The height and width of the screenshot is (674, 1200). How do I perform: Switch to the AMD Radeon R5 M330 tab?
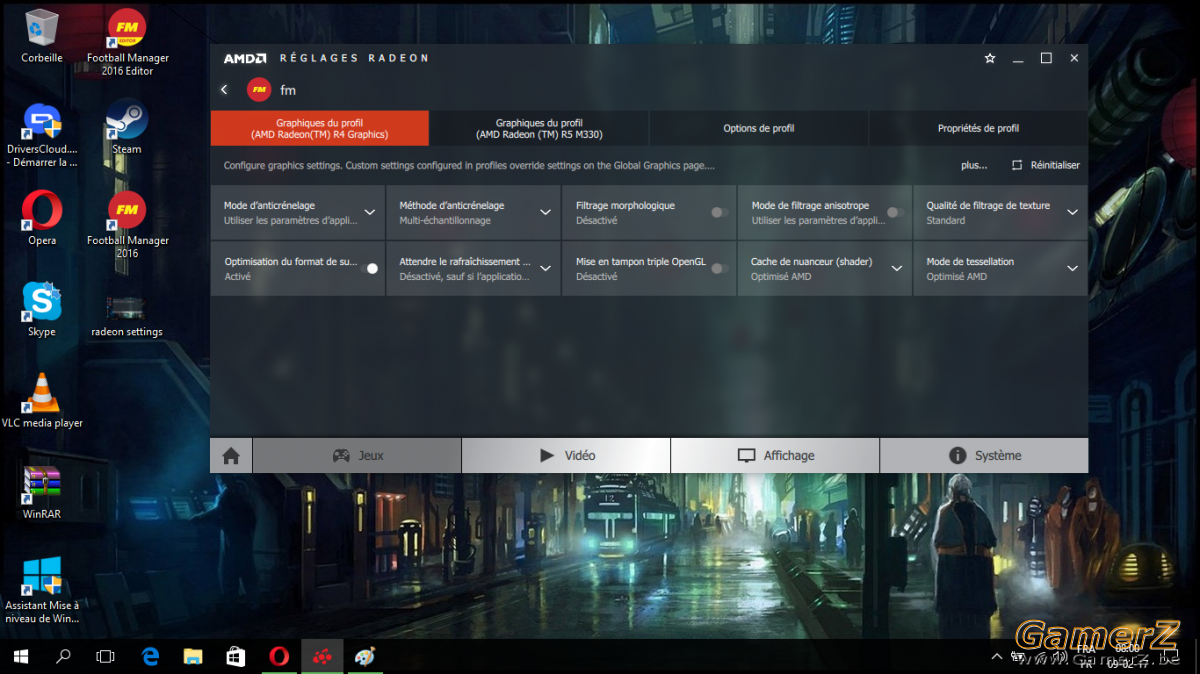coord(539,128)
